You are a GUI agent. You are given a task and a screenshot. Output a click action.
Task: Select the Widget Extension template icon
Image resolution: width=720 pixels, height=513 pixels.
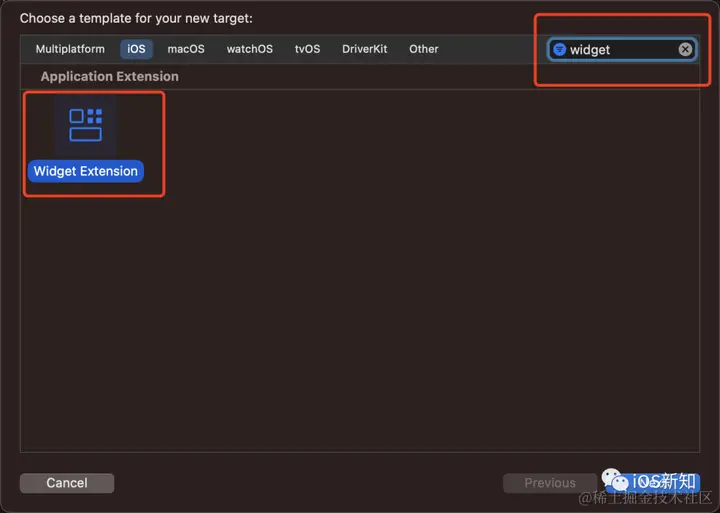click(85, 125)
